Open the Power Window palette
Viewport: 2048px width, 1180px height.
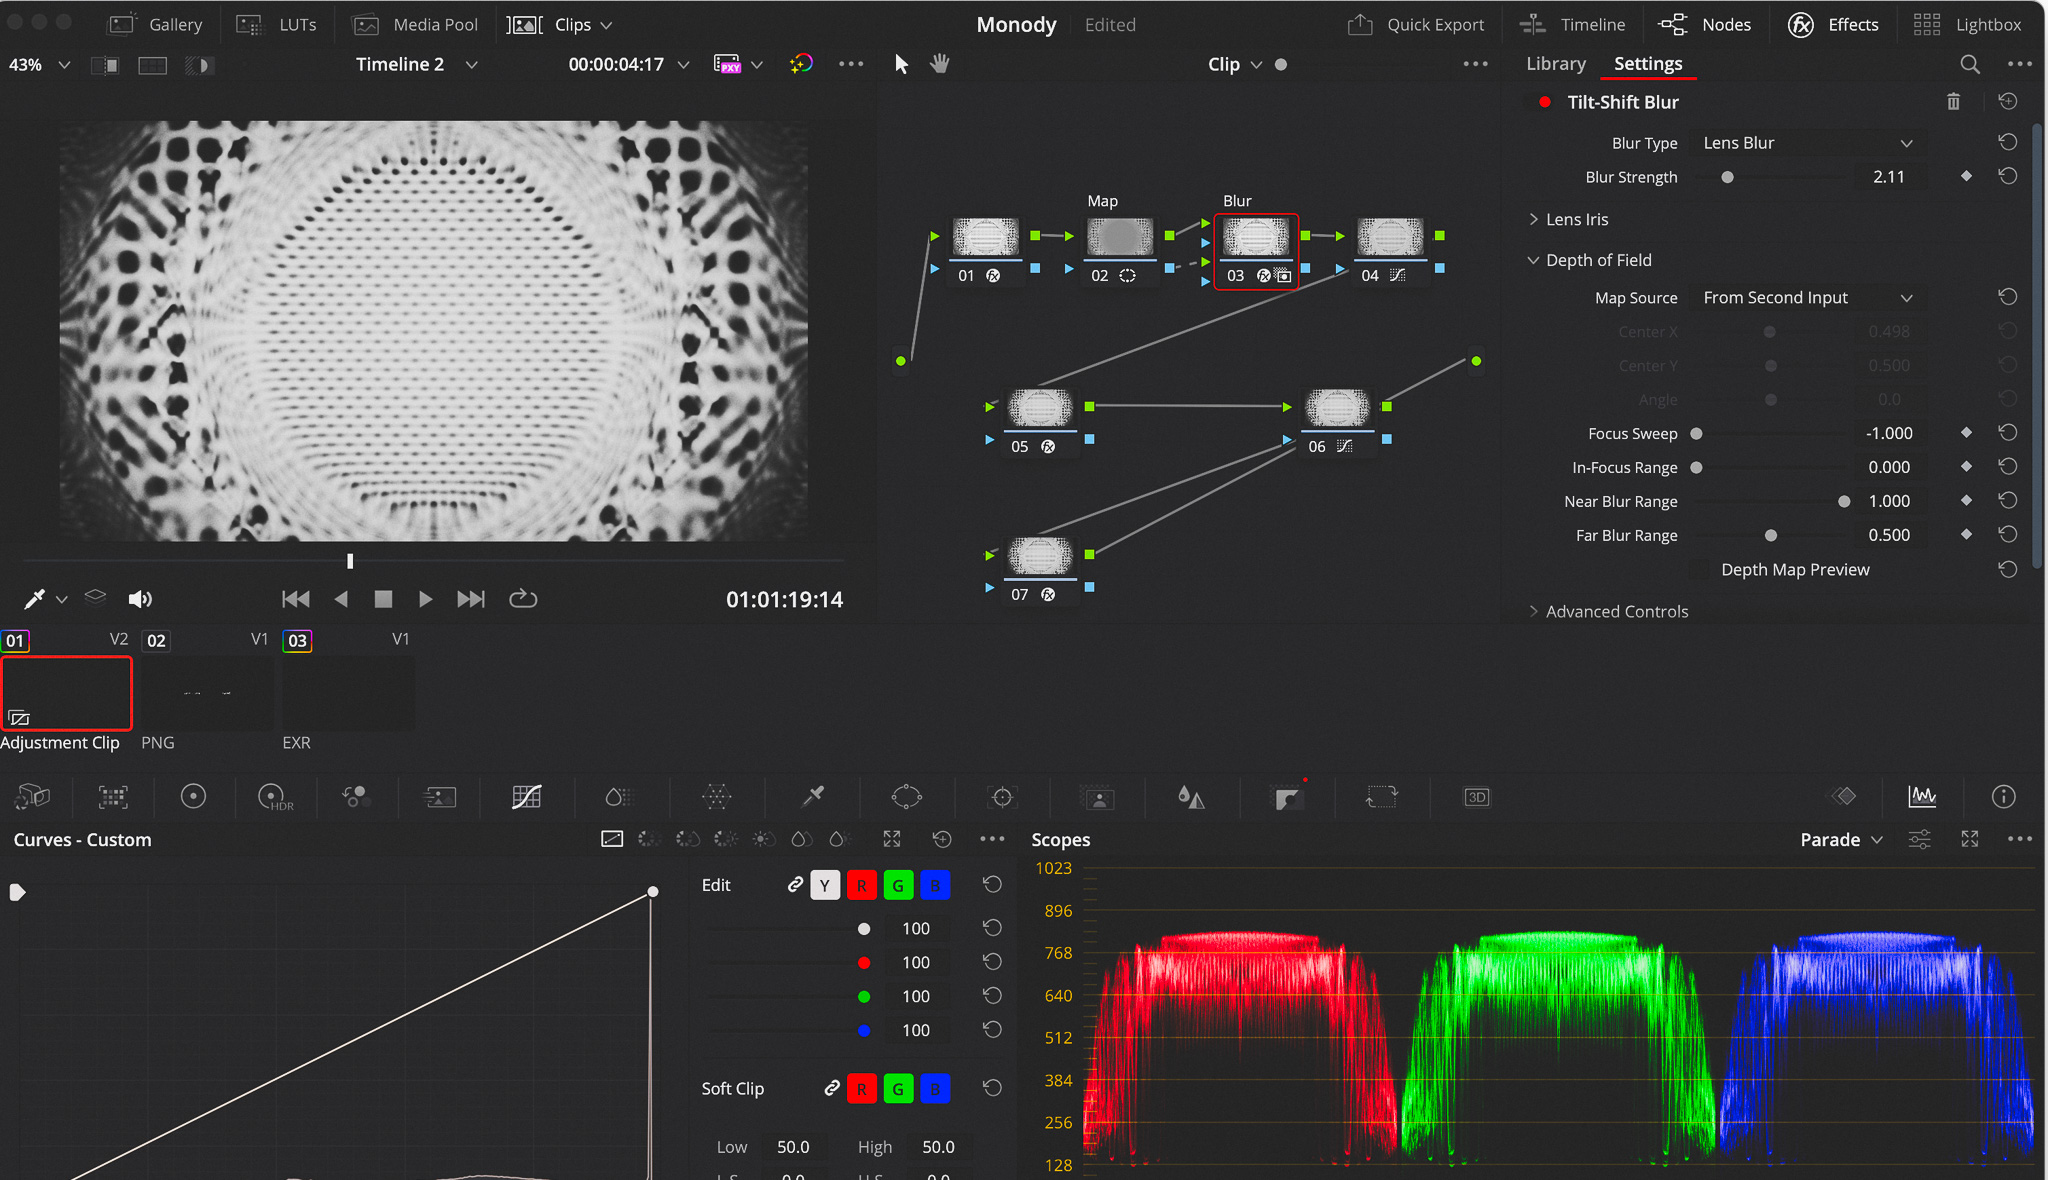click(x=906, y=797)
